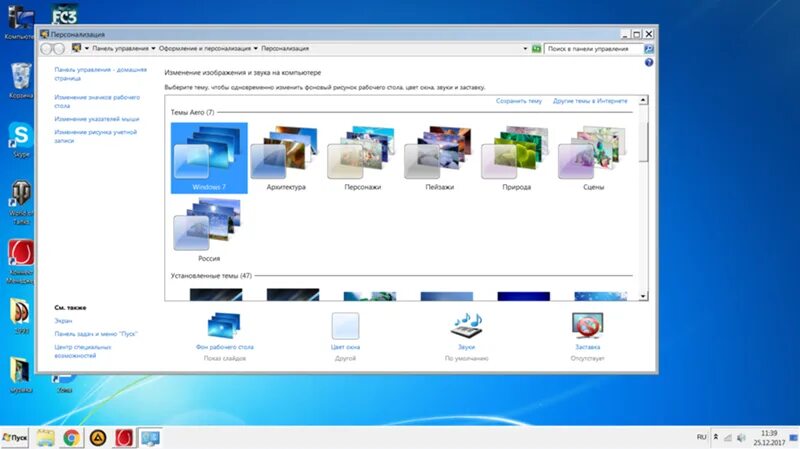Show hidden tray icons arrow
The height and width of the screenshot is (449, 800).
click(x=716, y=437)
